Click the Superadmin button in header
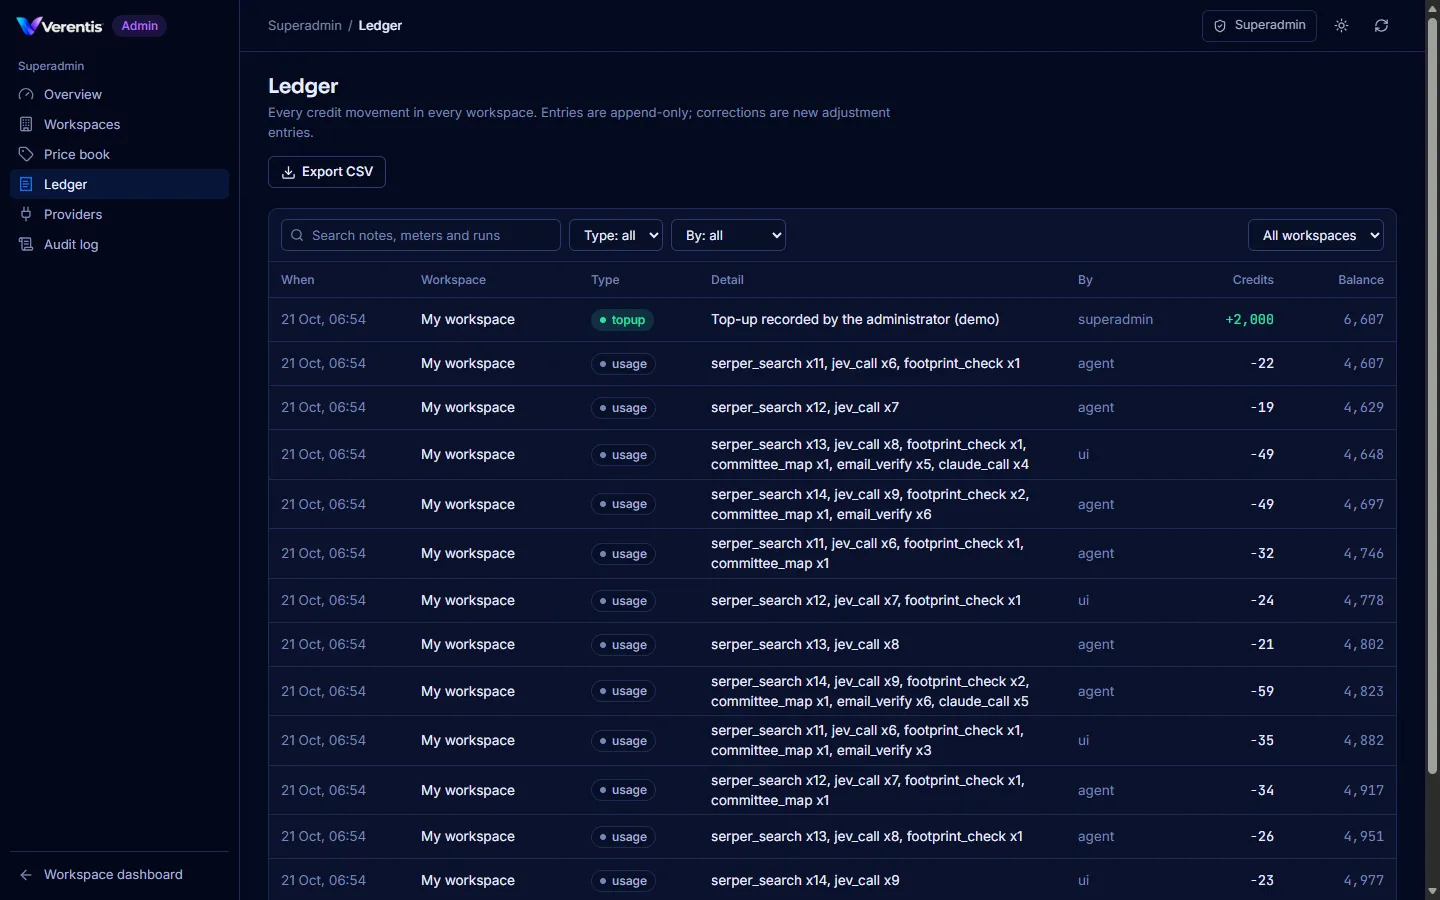1440x900 pixels. tap(1259, 26)
